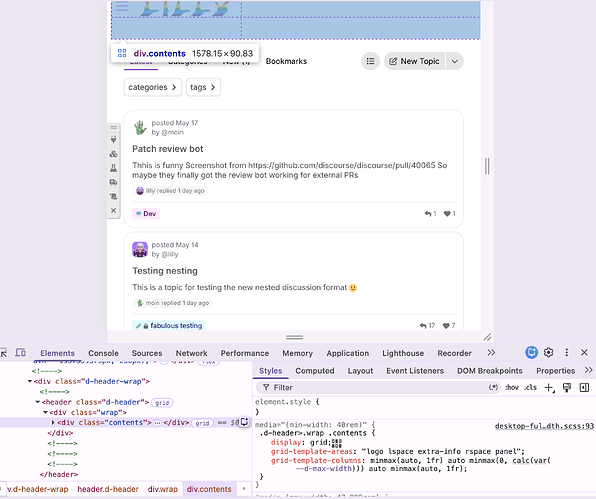The height and width of the screenshot is (499, 596).
Task: Click the bulk select list icon button
Action: pos(371,61)
